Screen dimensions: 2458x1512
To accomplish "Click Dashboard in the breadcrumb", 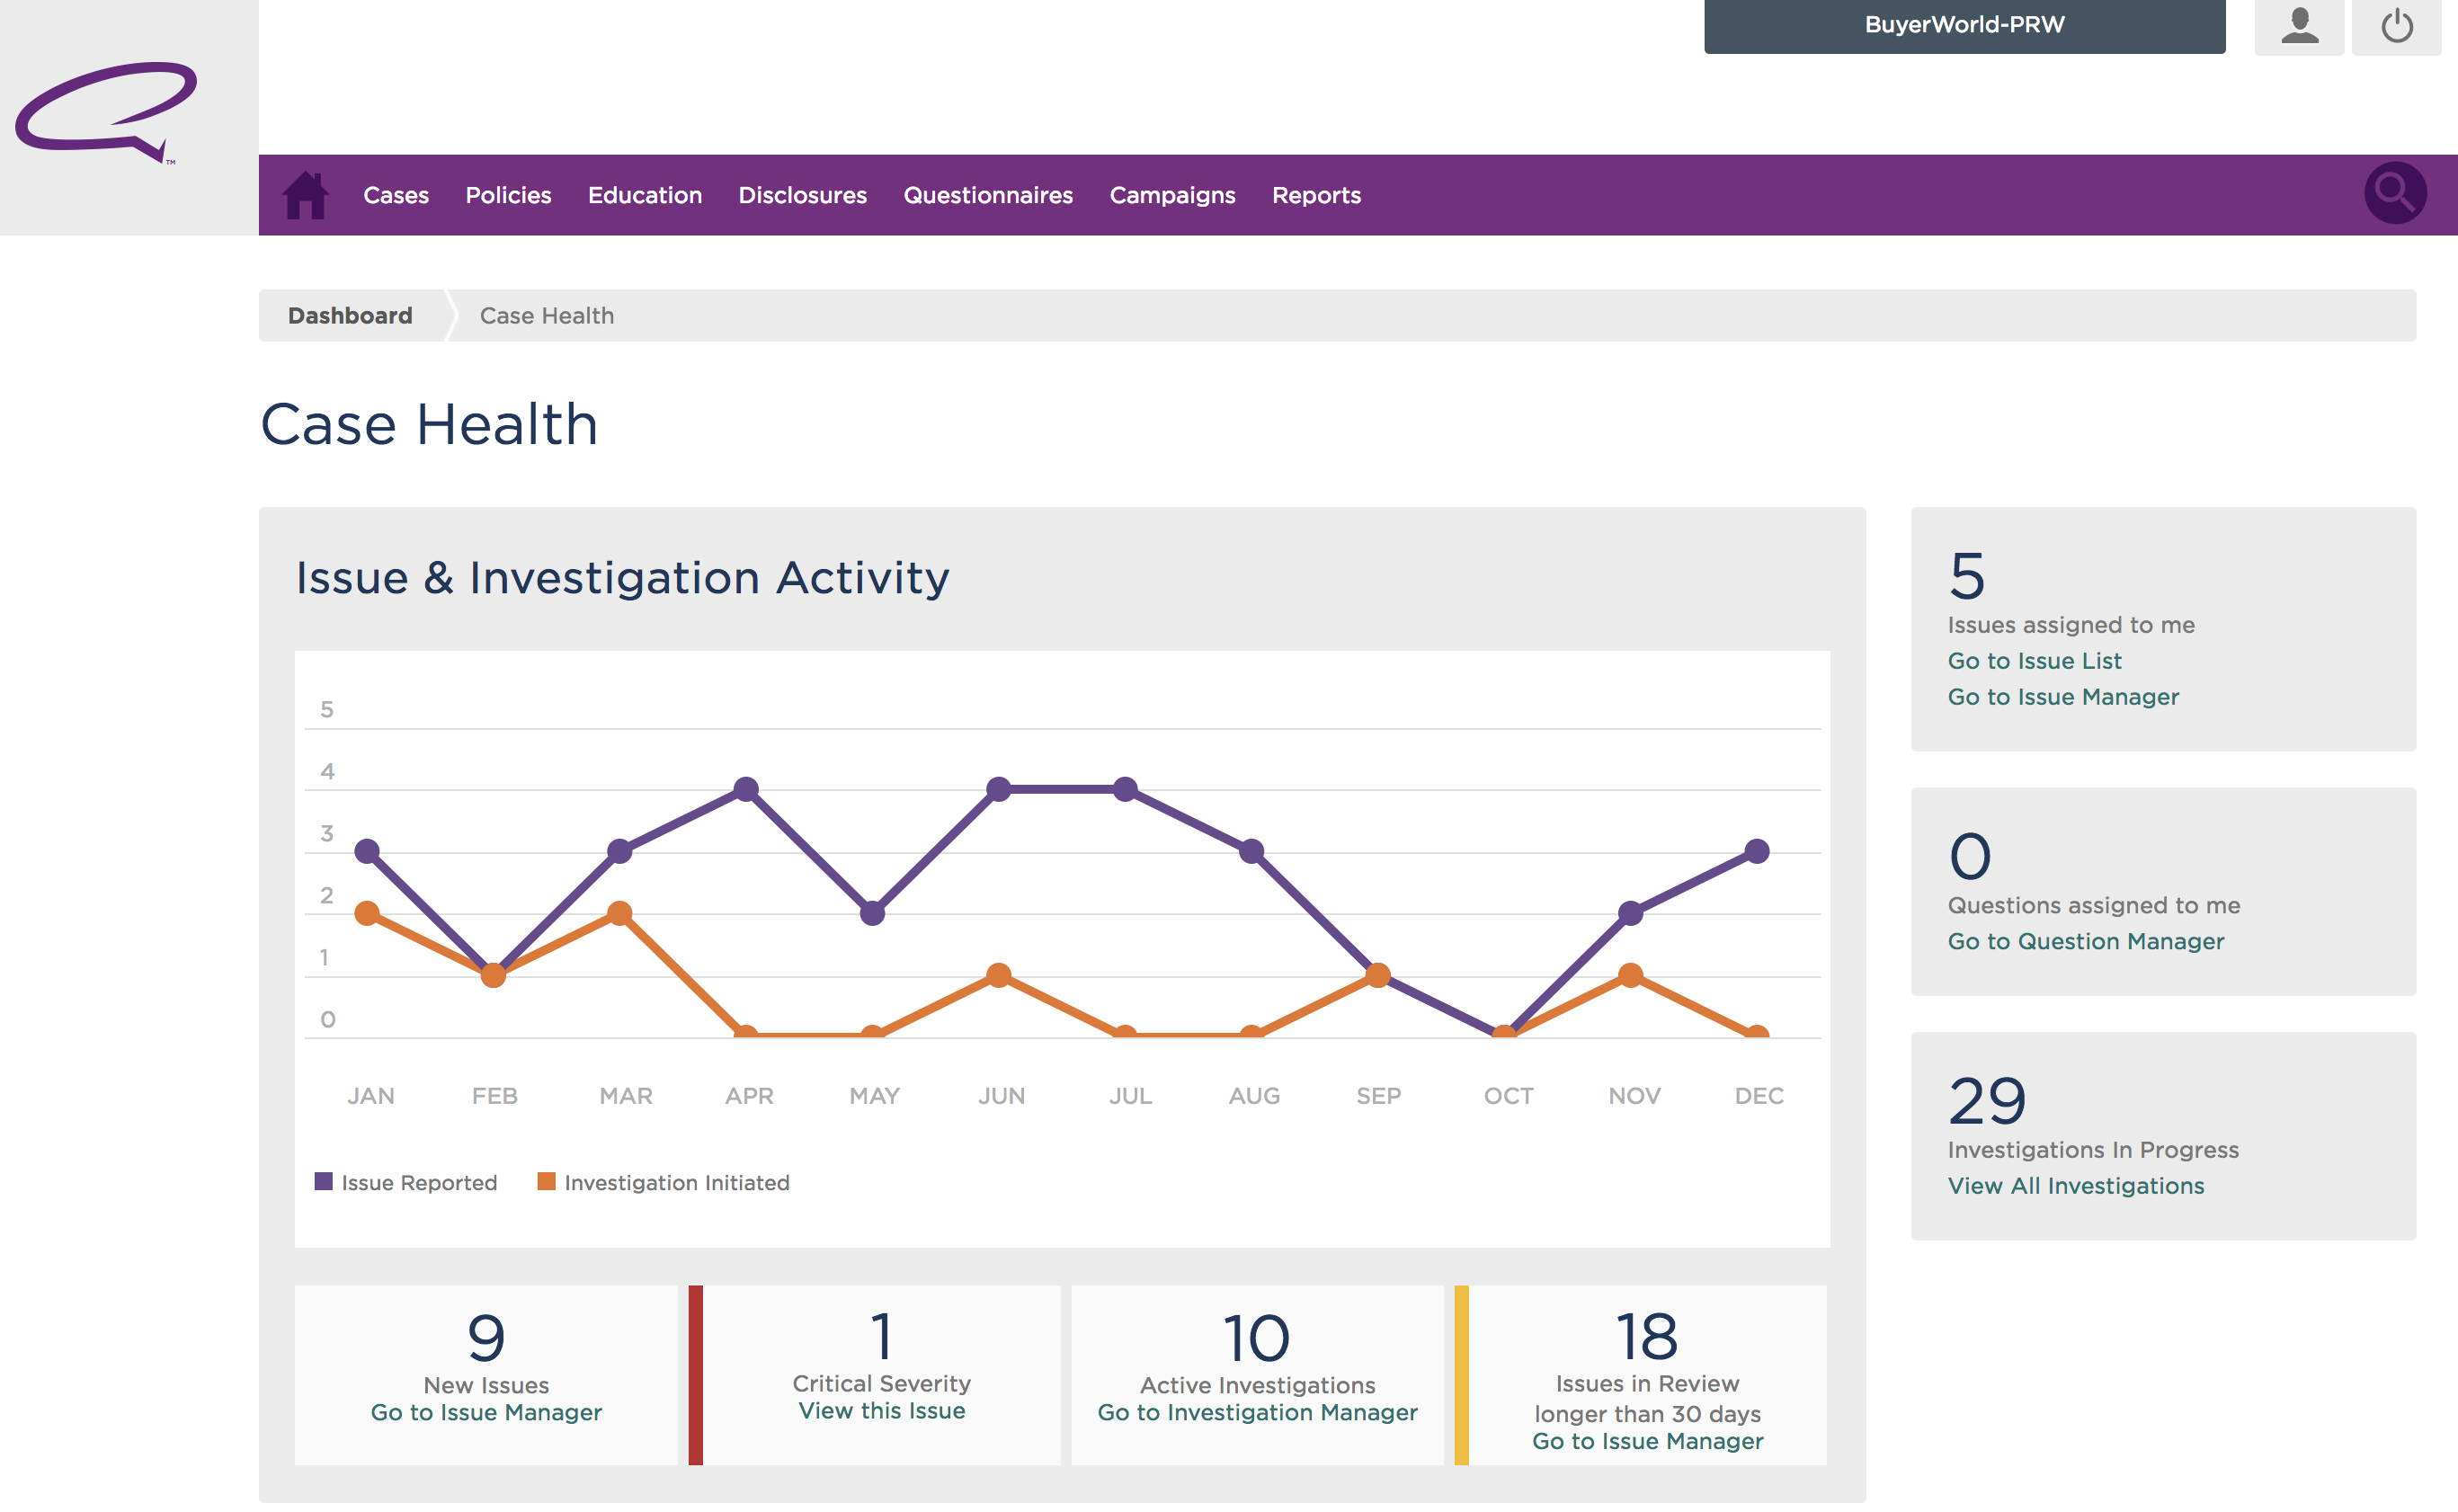I will (350, 316).
